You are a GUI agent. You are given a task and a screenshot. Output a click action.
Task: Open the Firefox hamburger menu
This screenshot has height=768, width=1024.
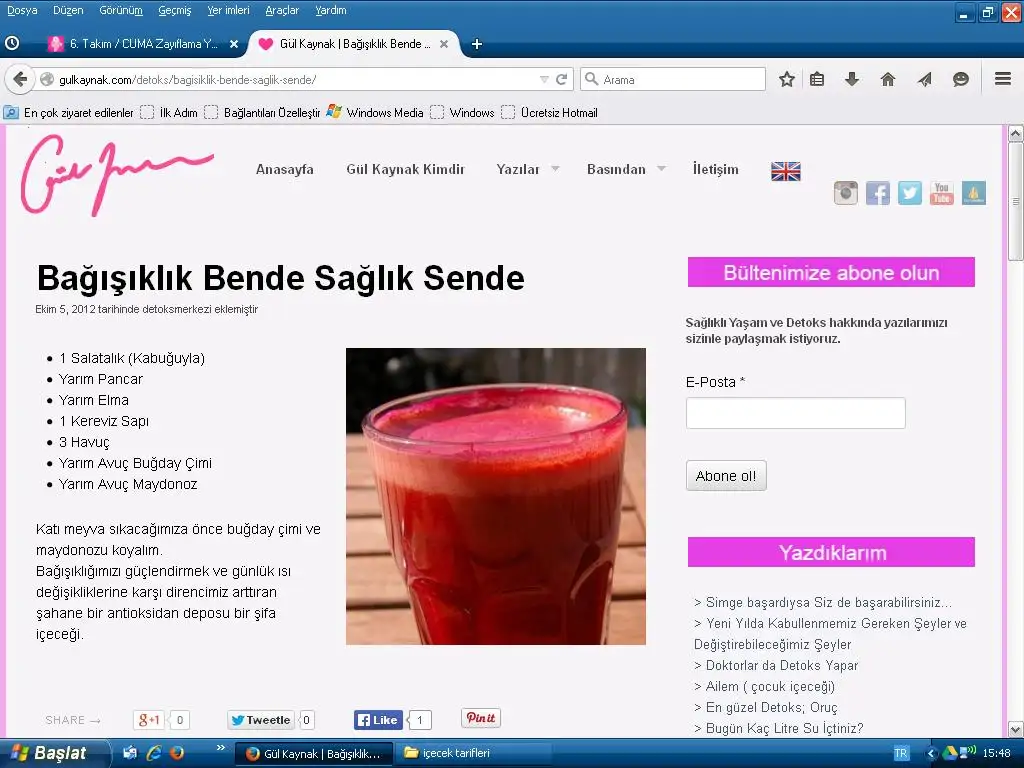point(1003,79)
